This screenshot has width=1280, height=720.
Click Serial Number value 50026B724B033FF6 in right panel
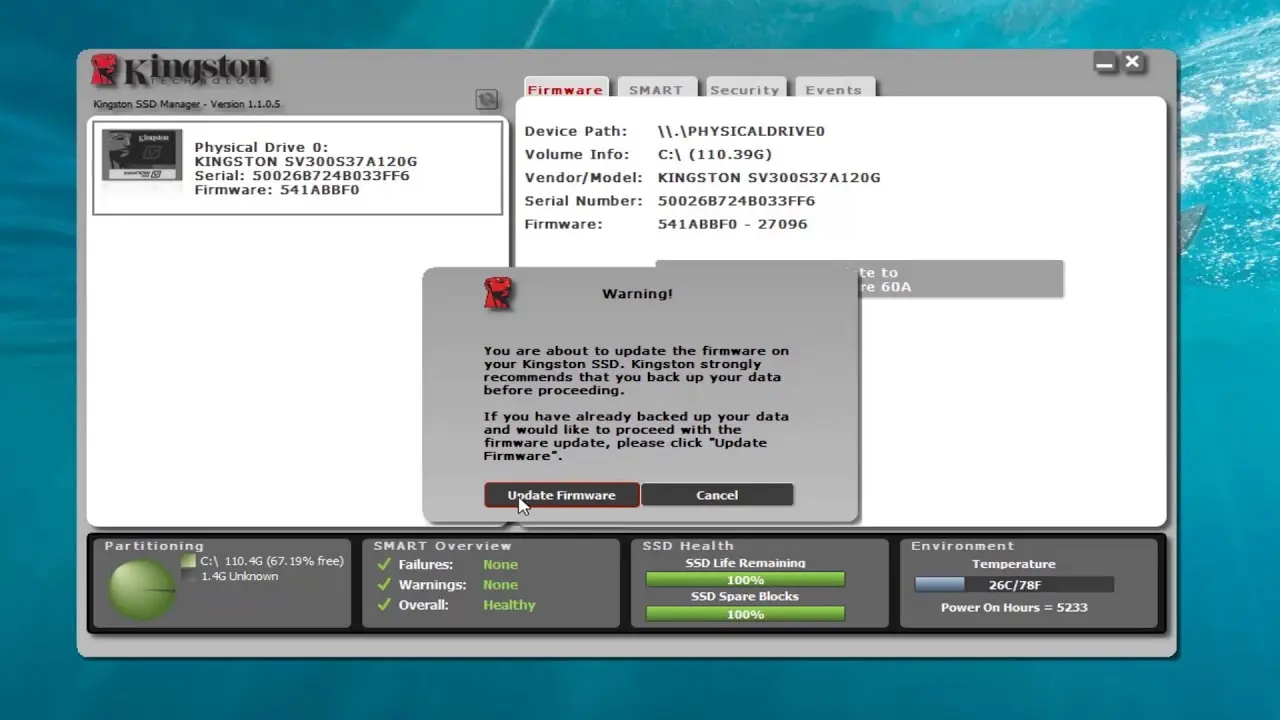736,201
